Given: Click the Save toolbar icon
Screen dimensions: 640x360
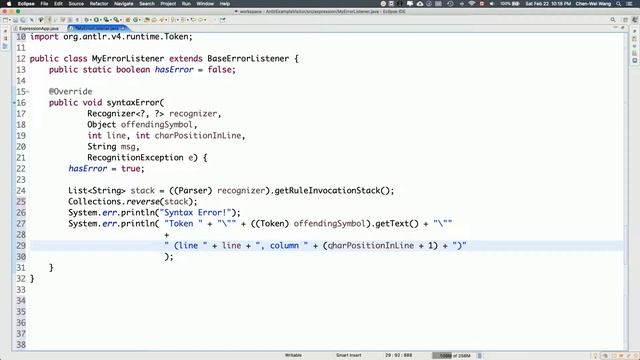Looking at the screenshot, I should click(15, 20).
